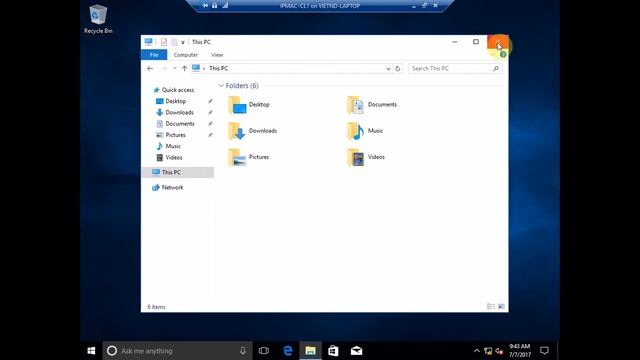640x360 pixels.
Task: Open the Mail app from the taskbar
Action: [x=356, y=351]
